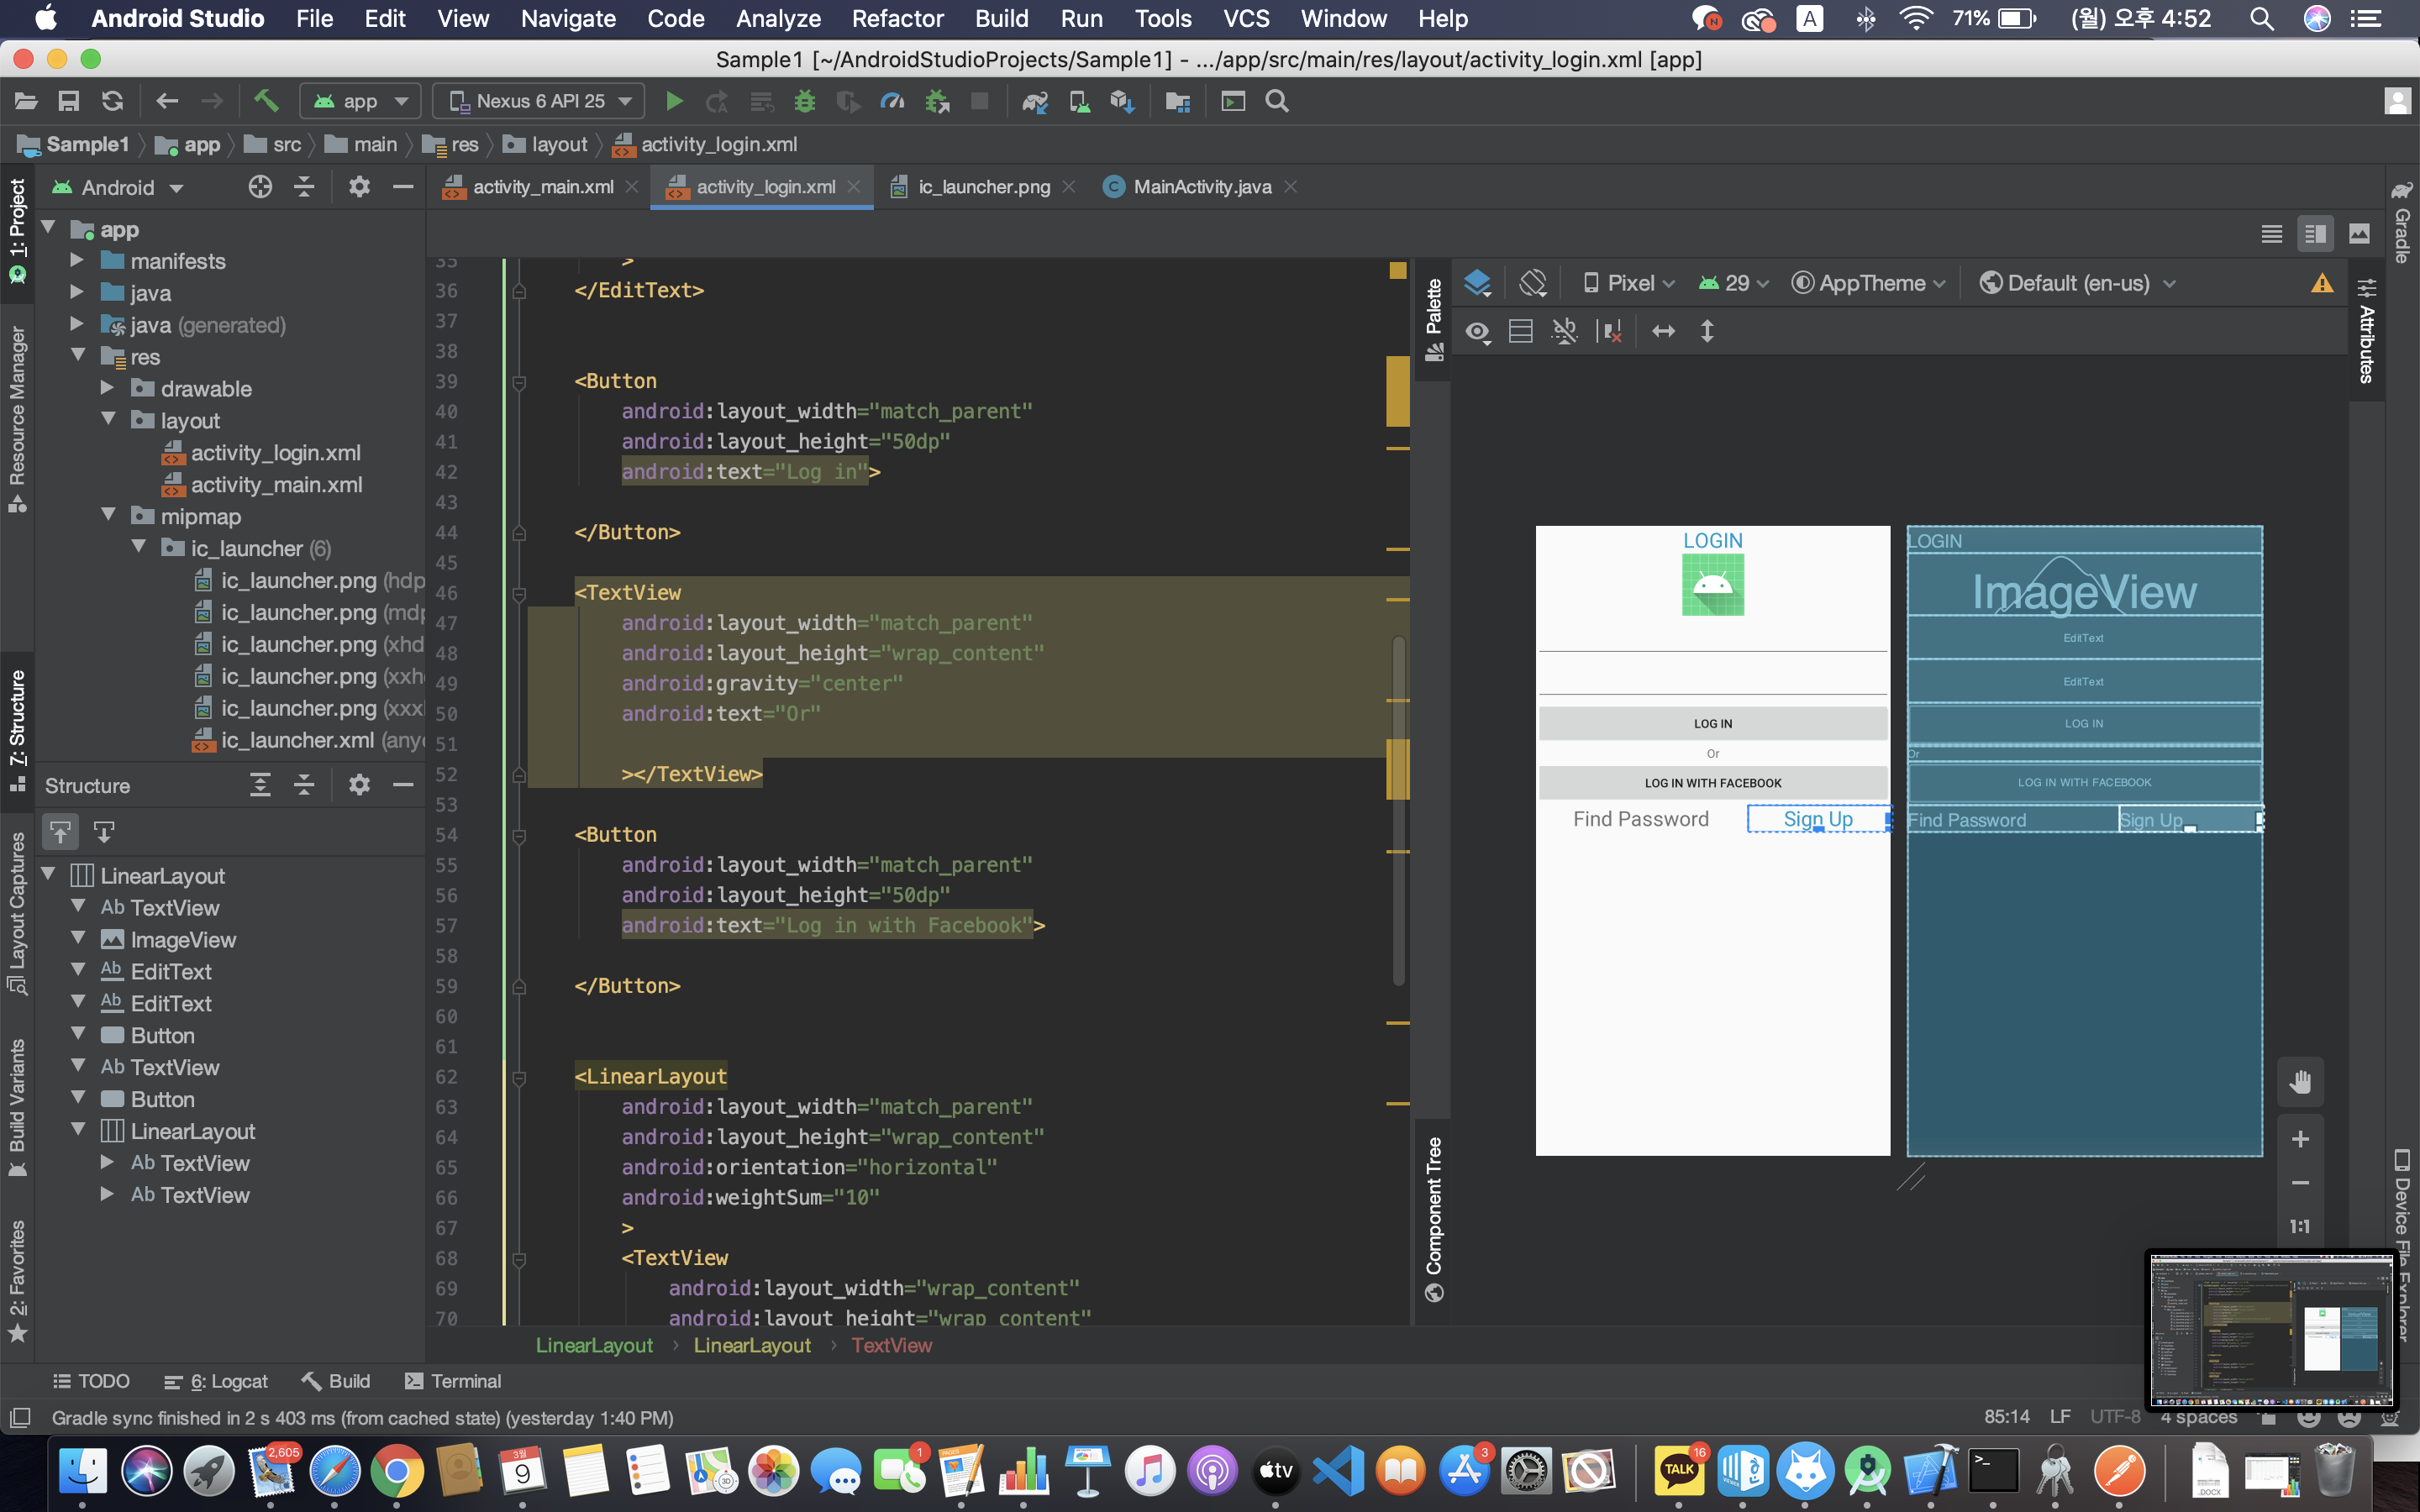Screen dimensions: 2420x1512
Task: Switch to code-only editor view
Action: [2271, 234]
